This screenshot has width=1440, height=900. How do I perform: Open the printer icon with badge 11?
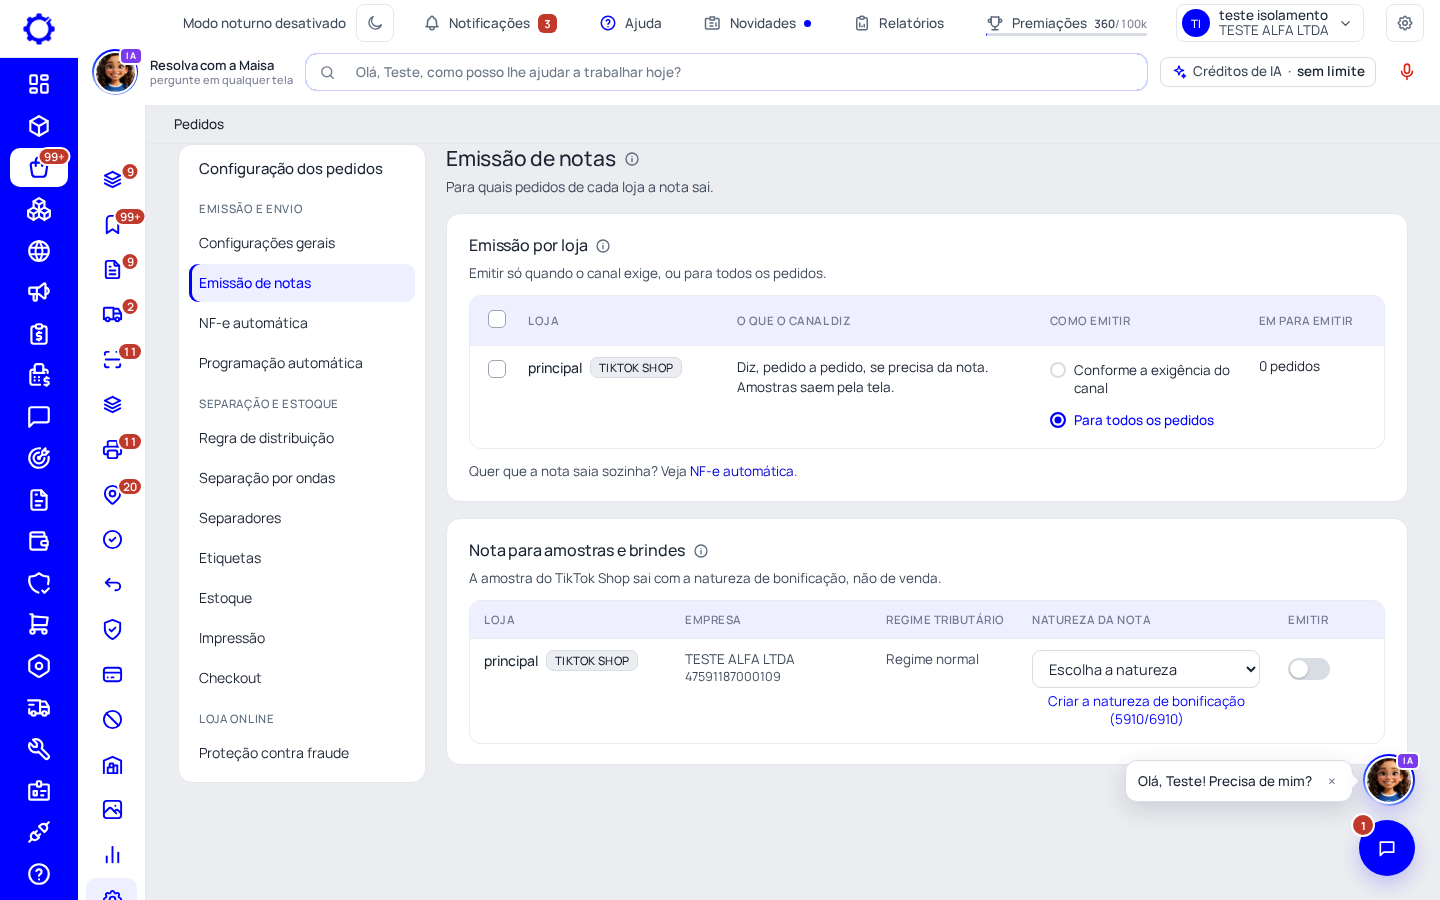pos(113,450)
